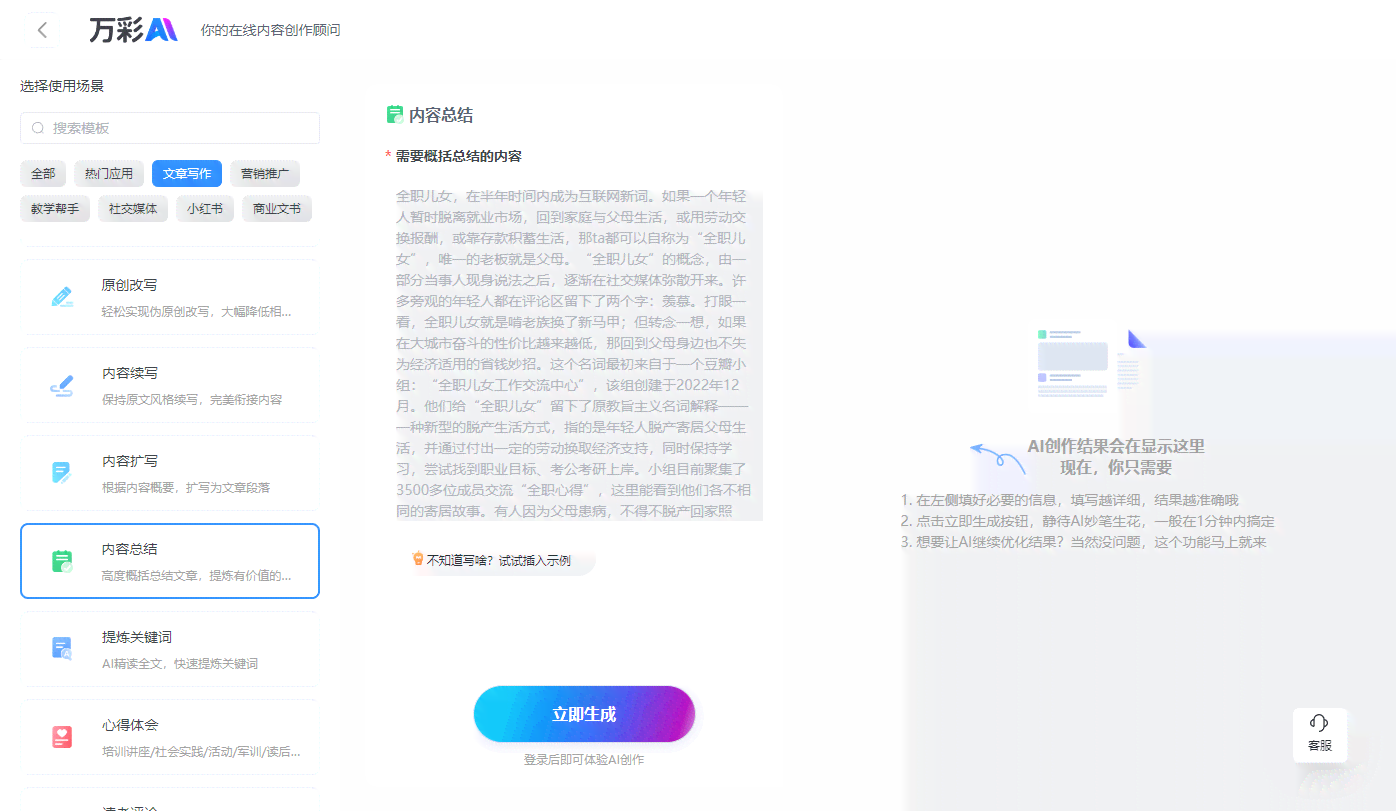Image resolution: width=1396 pixels, height=811 pixels.
Task: Select the 营销推广 category tag
Action: [x=265, y=173]
